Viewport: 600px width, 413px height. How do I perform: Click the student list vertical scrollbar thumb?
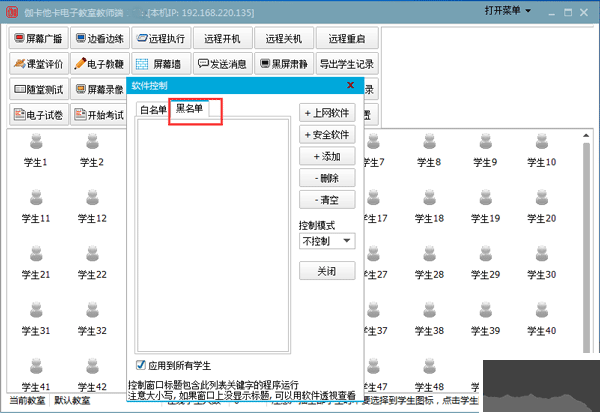pos(586,247)
